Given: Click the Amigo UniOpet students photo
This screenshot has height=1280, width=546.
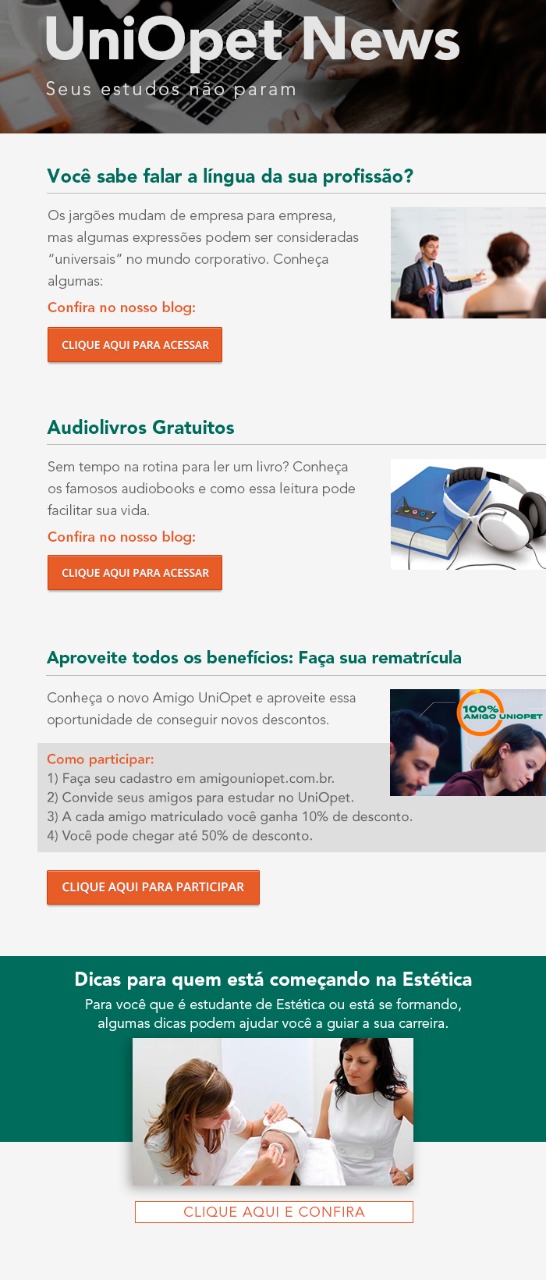Looking at the screenshot, I should click(x=468, y=742).
